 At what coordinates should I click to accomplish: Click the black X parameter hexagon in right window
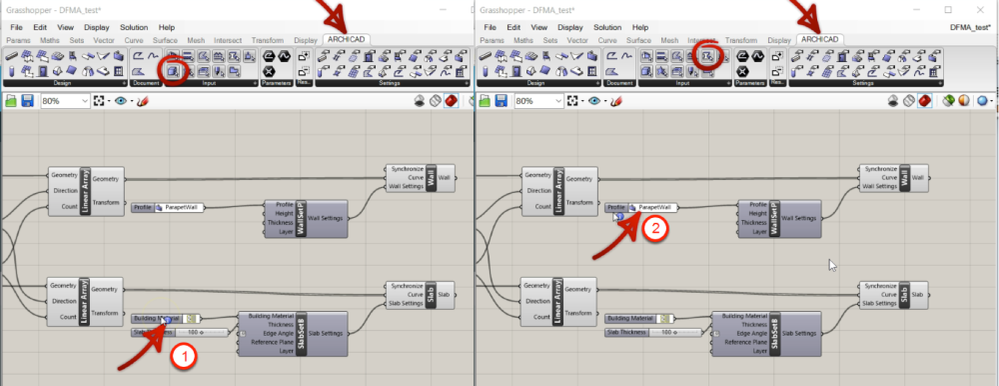pos(742,71)
